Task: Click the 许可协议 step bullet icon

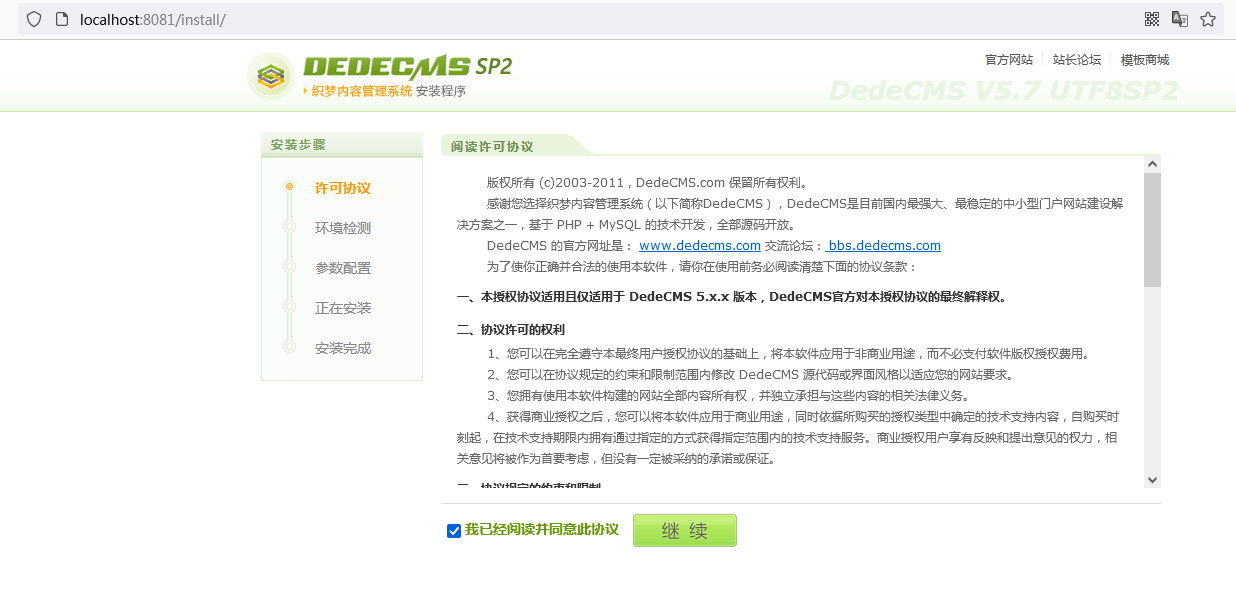Action: click(290, 187)
